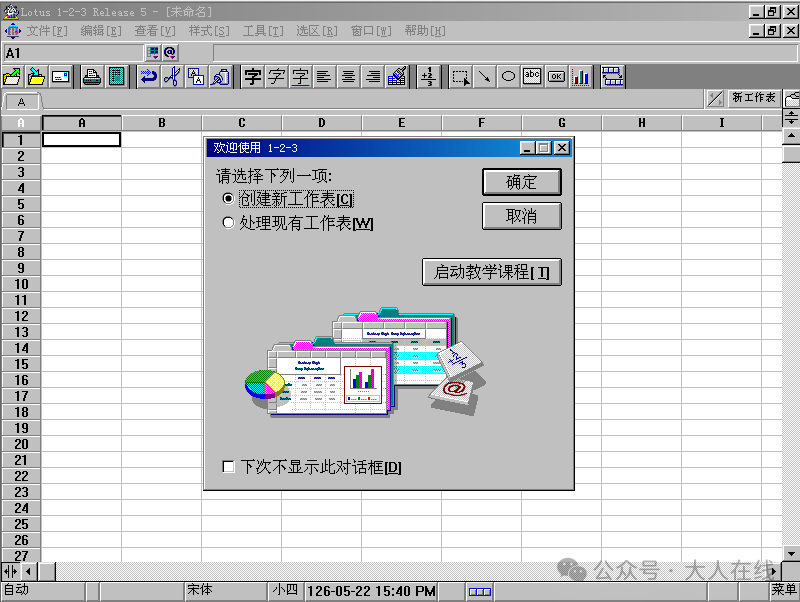Select row header 10

[21, 284]
